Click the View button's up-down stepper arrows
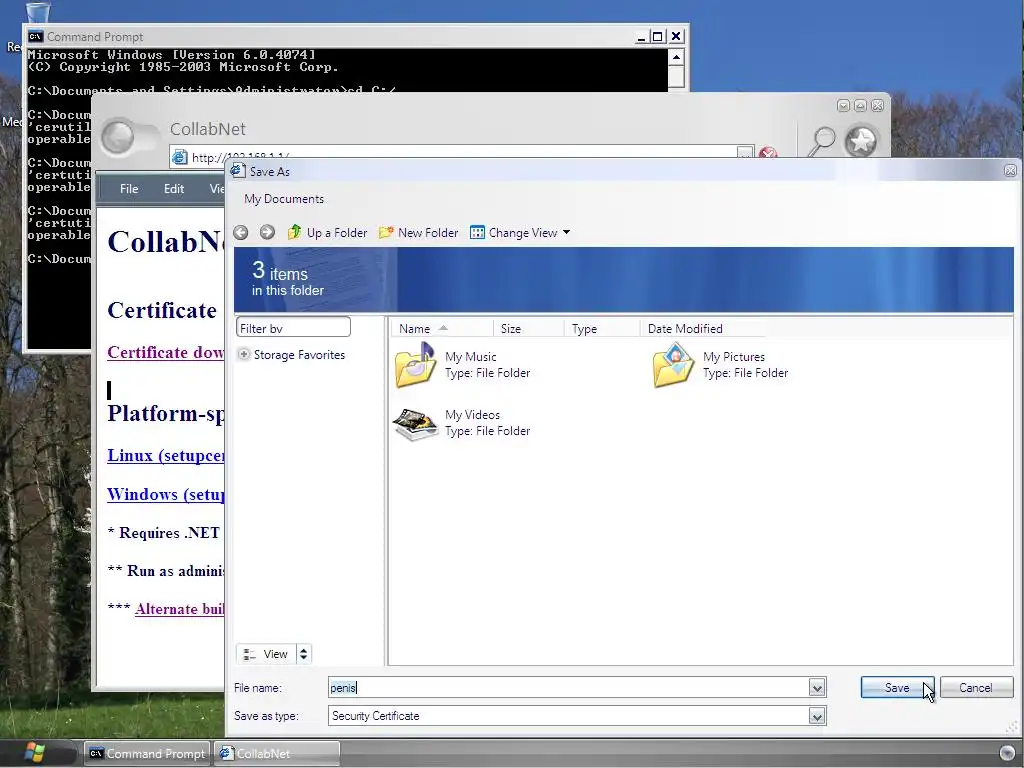 click(x=304, y=654)
